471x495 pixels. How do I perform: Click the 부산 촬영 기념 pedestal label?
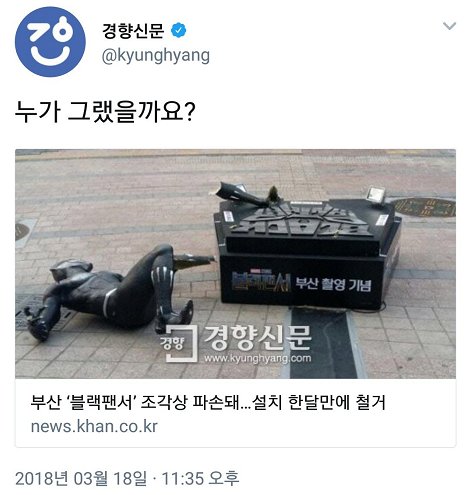[333, 284]
